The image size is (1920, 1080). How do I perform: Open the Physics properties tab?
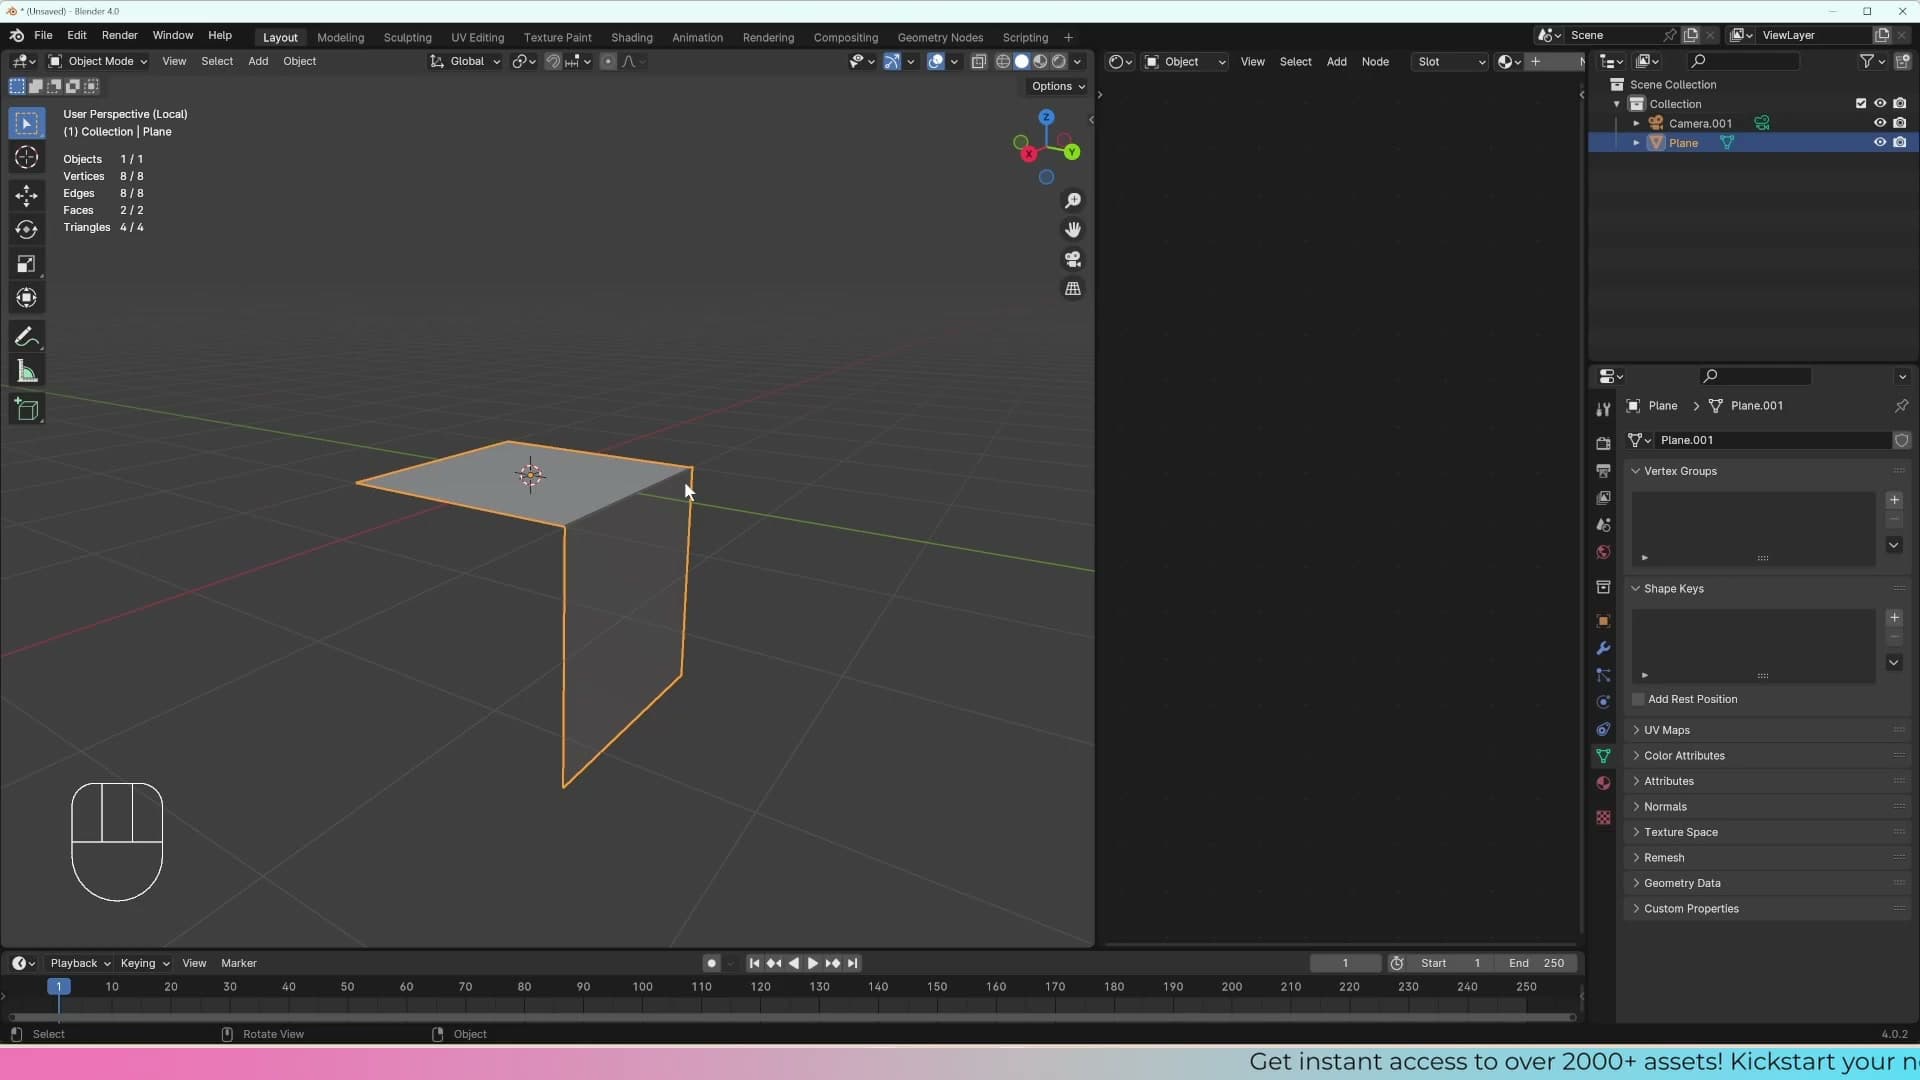tap(1603, 702)
